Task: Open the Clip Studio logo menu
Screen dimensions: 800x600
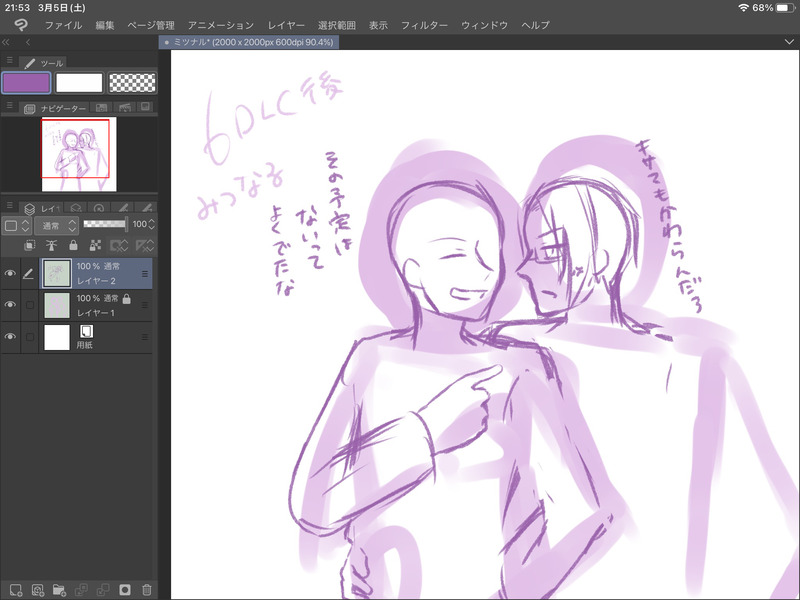Action: [21, 24]
